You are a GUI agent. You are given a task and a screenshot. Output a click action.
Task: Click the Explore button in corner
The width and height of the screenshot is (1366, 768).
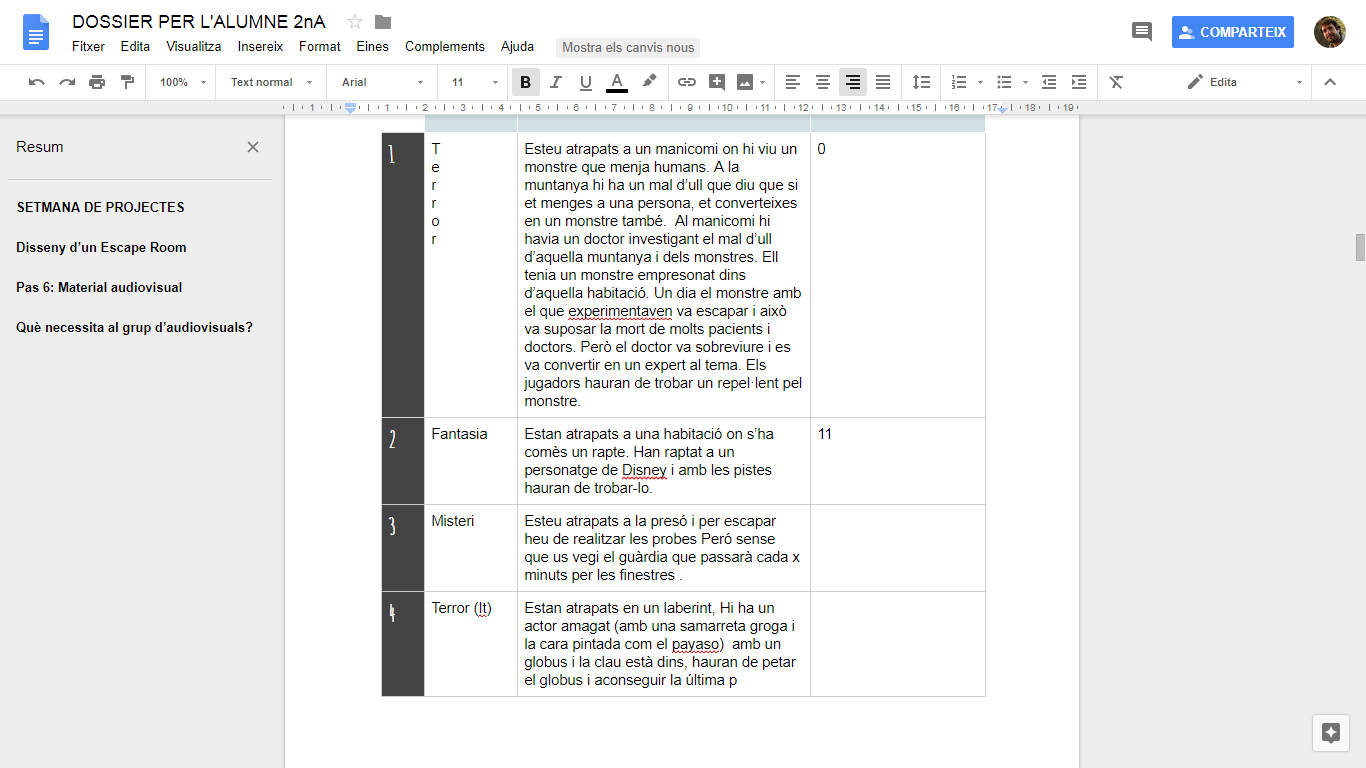coord(1330,732)
